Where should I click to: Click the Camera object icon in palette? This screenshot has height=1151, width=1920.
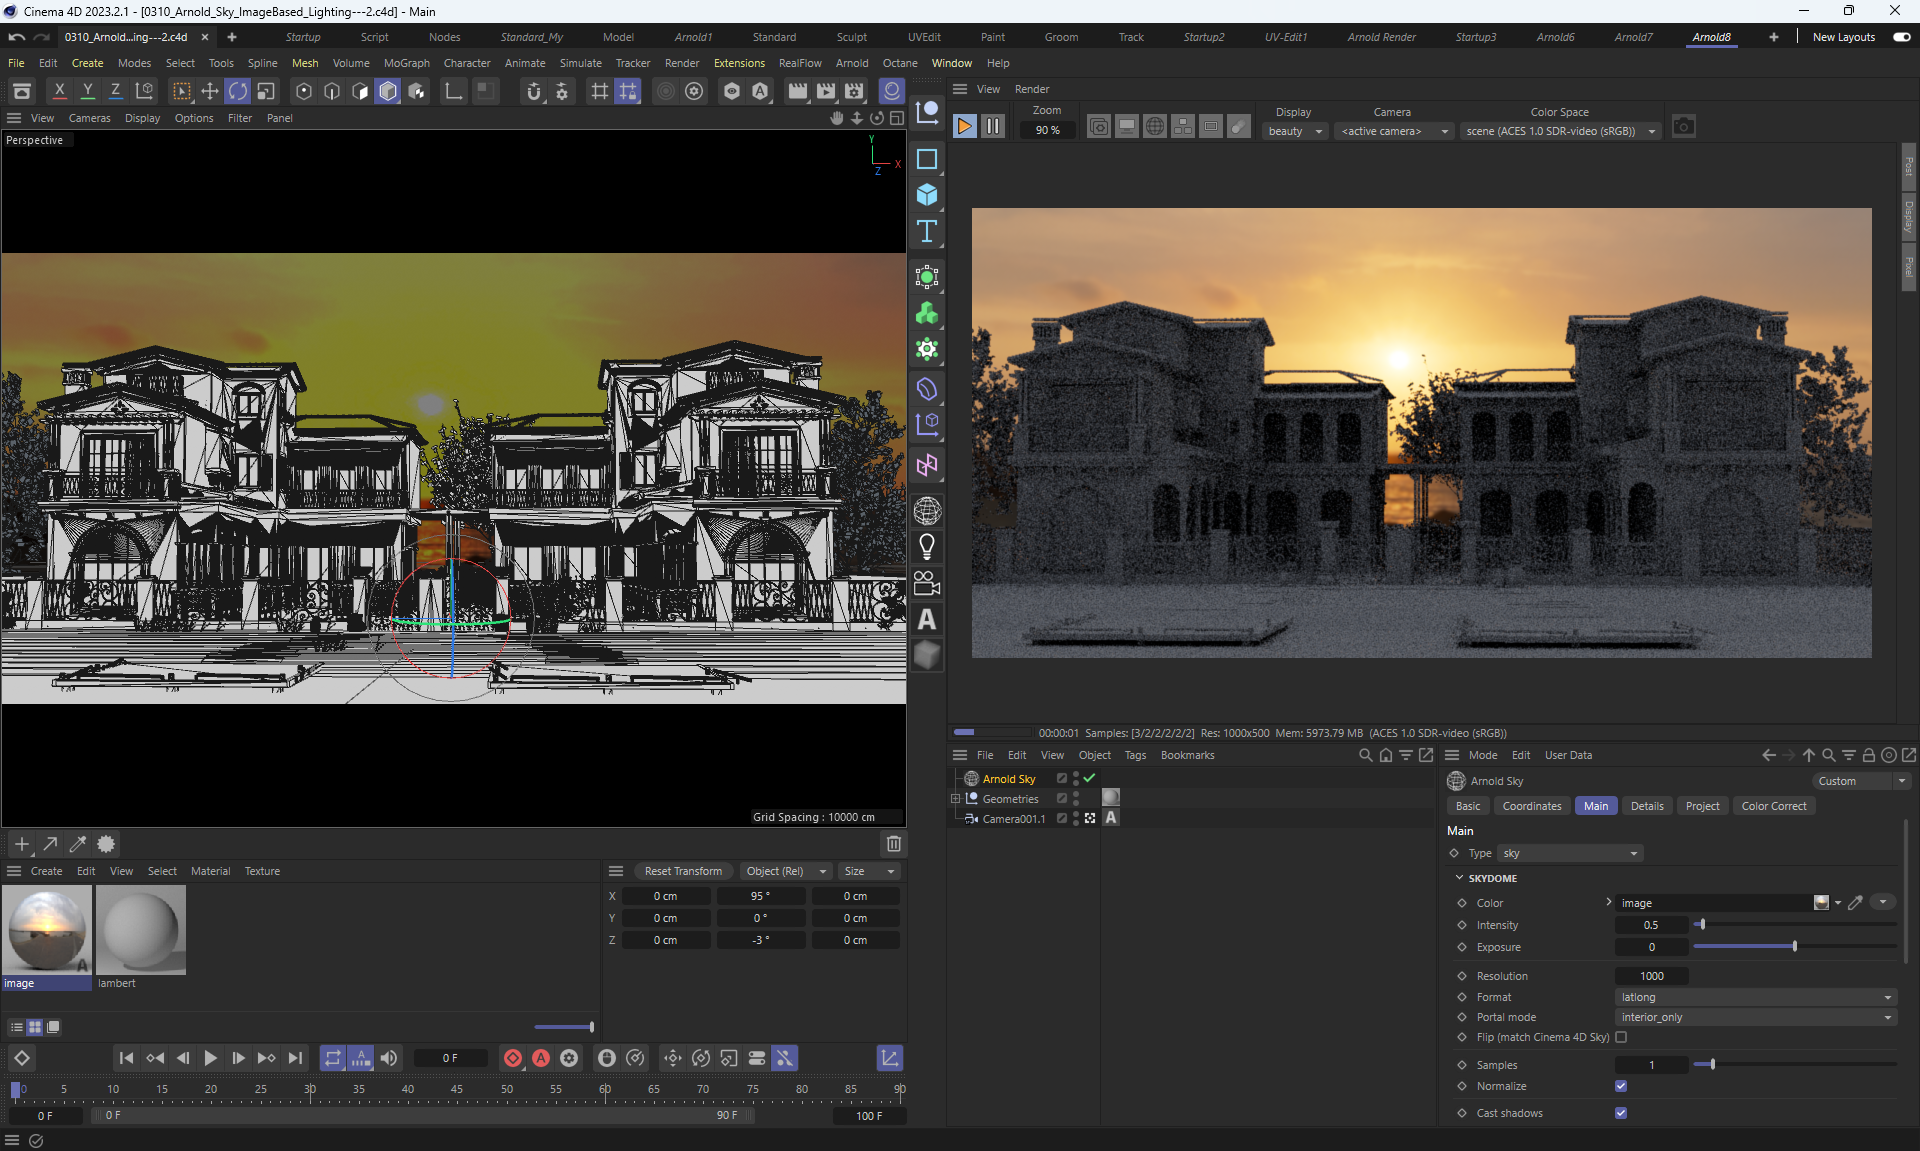click(x=927, y=583)
